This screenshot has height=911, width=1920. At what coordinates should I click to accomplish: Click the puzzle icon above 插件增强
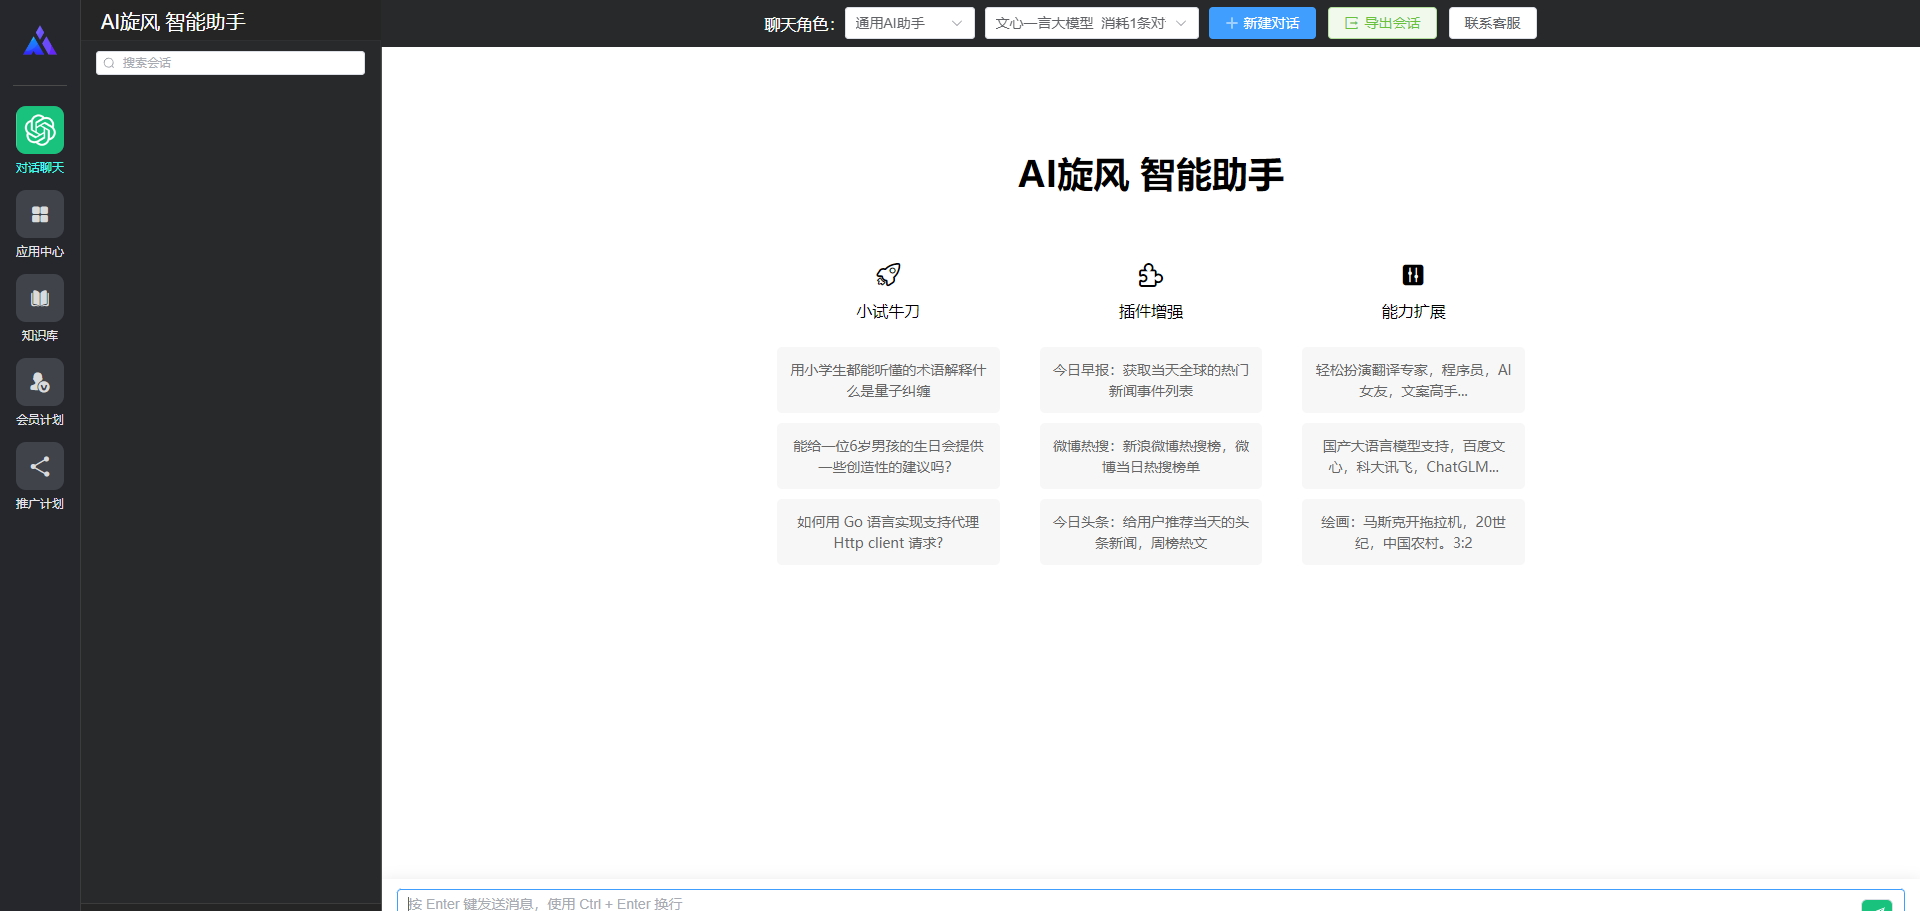pyautogui.click(x=1149, y=275)
